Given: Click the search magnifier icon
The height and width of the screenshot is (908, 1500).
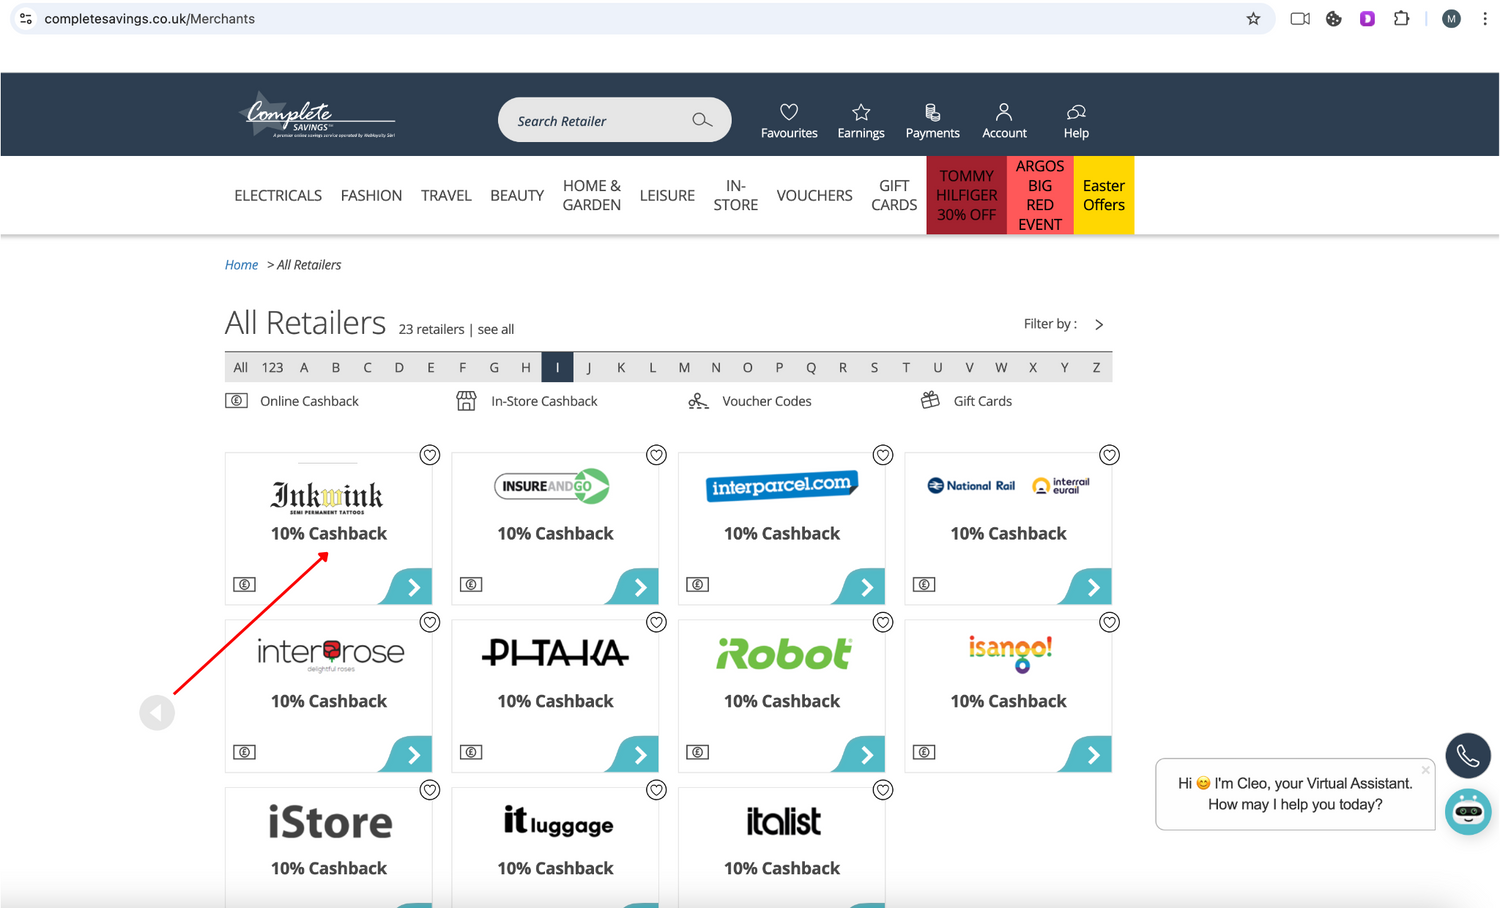Looking at the screenshot, I should [x=702, y=120].
